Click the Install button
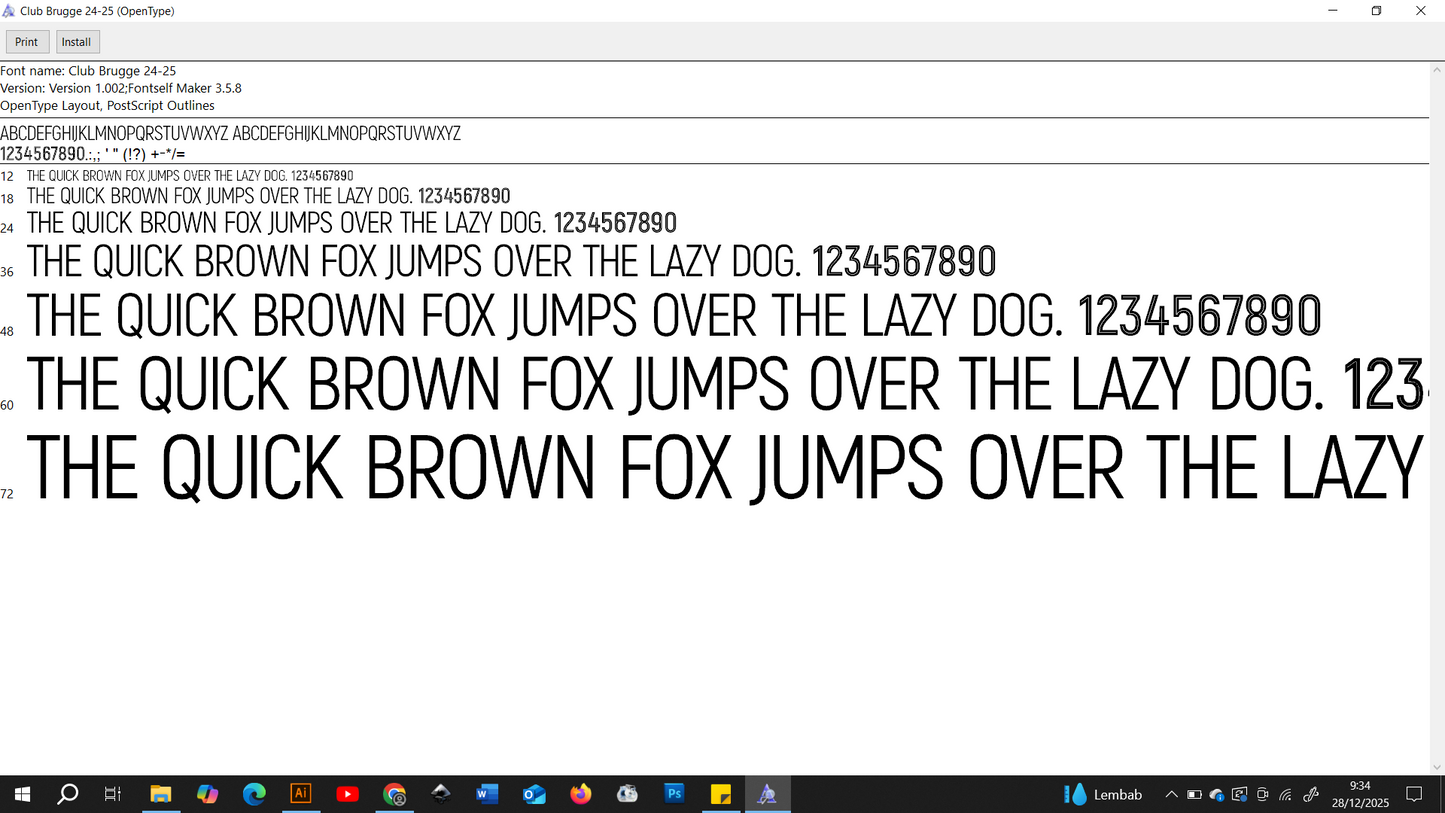1445x813 pixels. pos(77,42)
